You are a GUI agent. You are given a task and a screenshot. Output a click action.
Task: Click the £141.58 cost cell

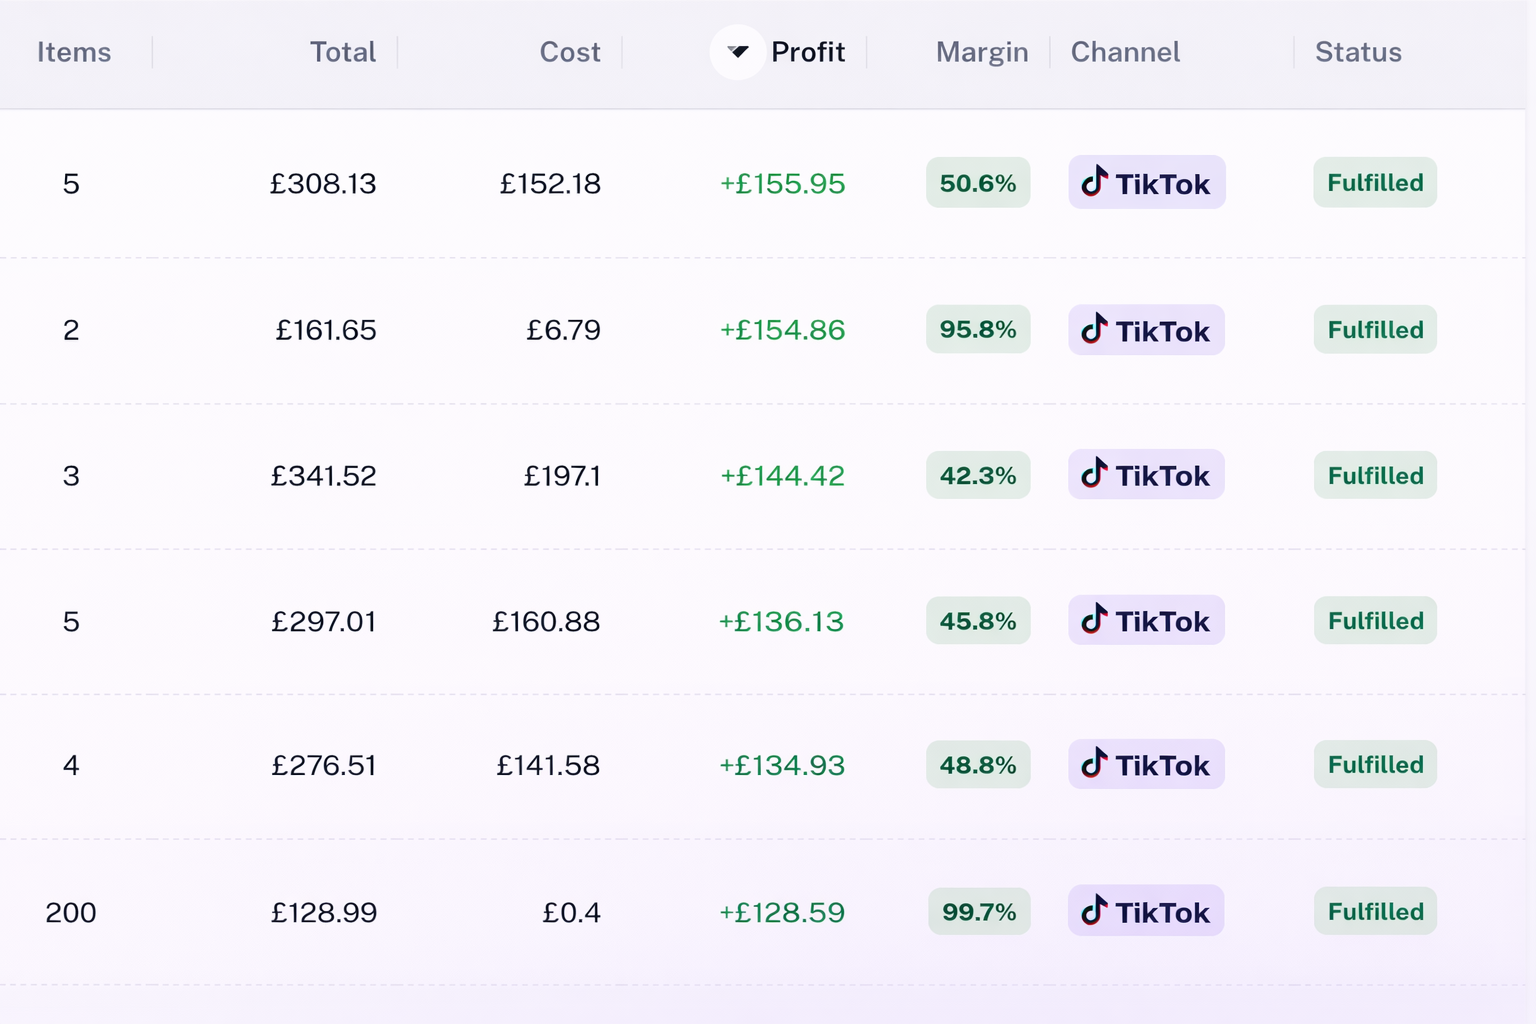tap(548, 766)
